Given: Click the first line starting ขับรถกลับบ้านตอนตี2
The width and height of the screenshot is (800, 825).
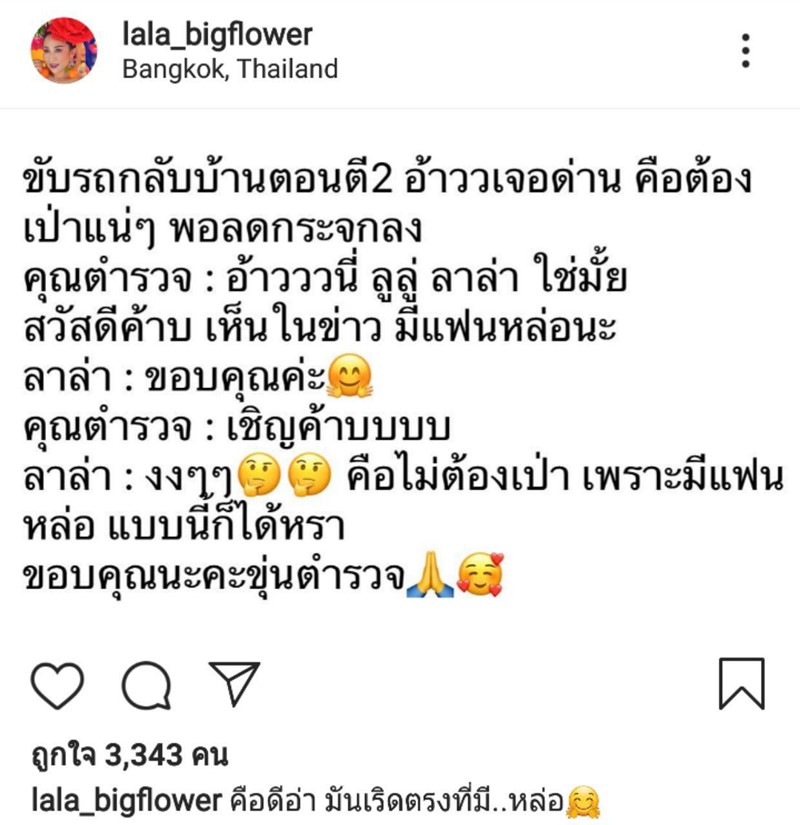Looking at the screenshot, I should [387, 179].
